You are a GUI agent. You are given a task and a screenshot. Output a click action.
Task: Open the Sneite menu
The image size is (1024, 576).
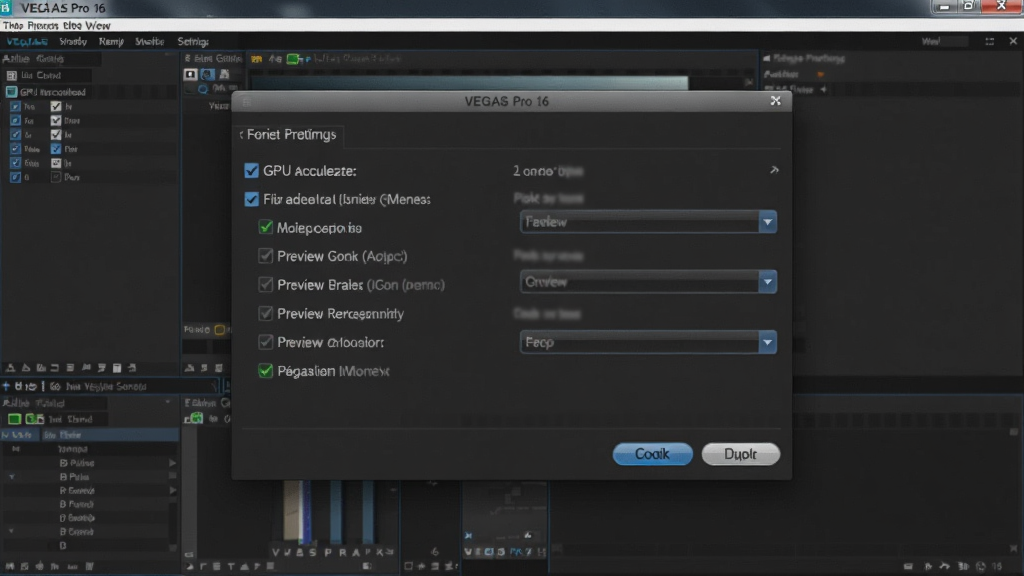[x=150, y=41]
